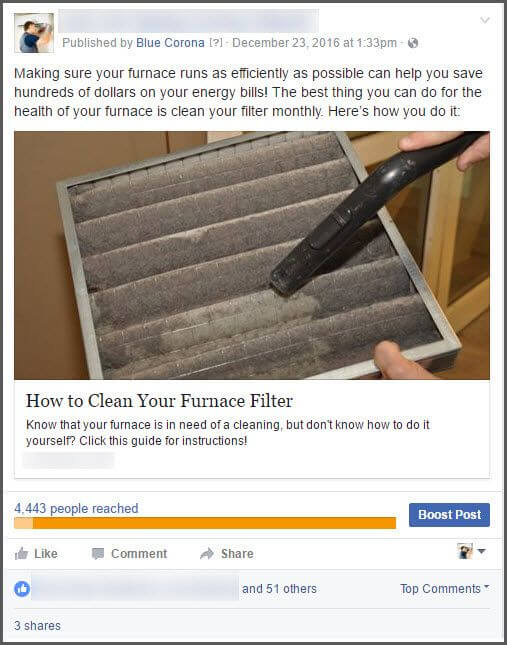
Task: Click the Boost Post button
Action: [449, 515]
